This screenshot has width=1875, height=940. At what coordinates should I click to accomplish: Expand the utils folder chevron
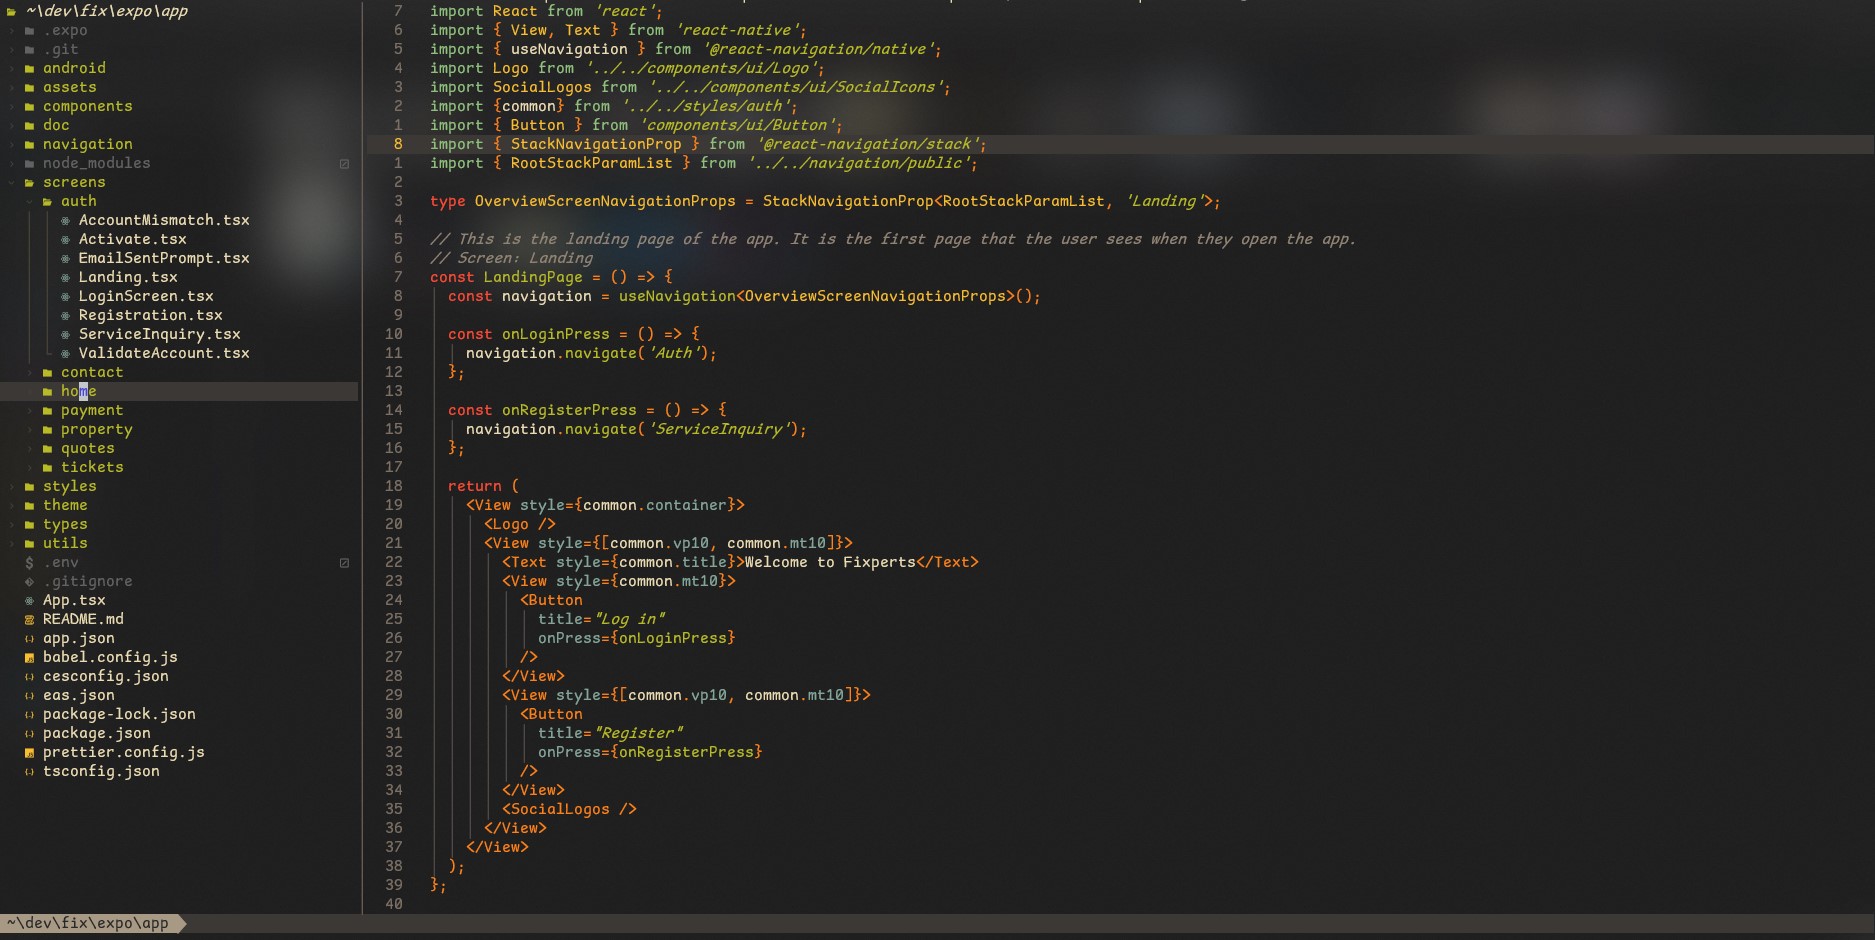(12, 544)
